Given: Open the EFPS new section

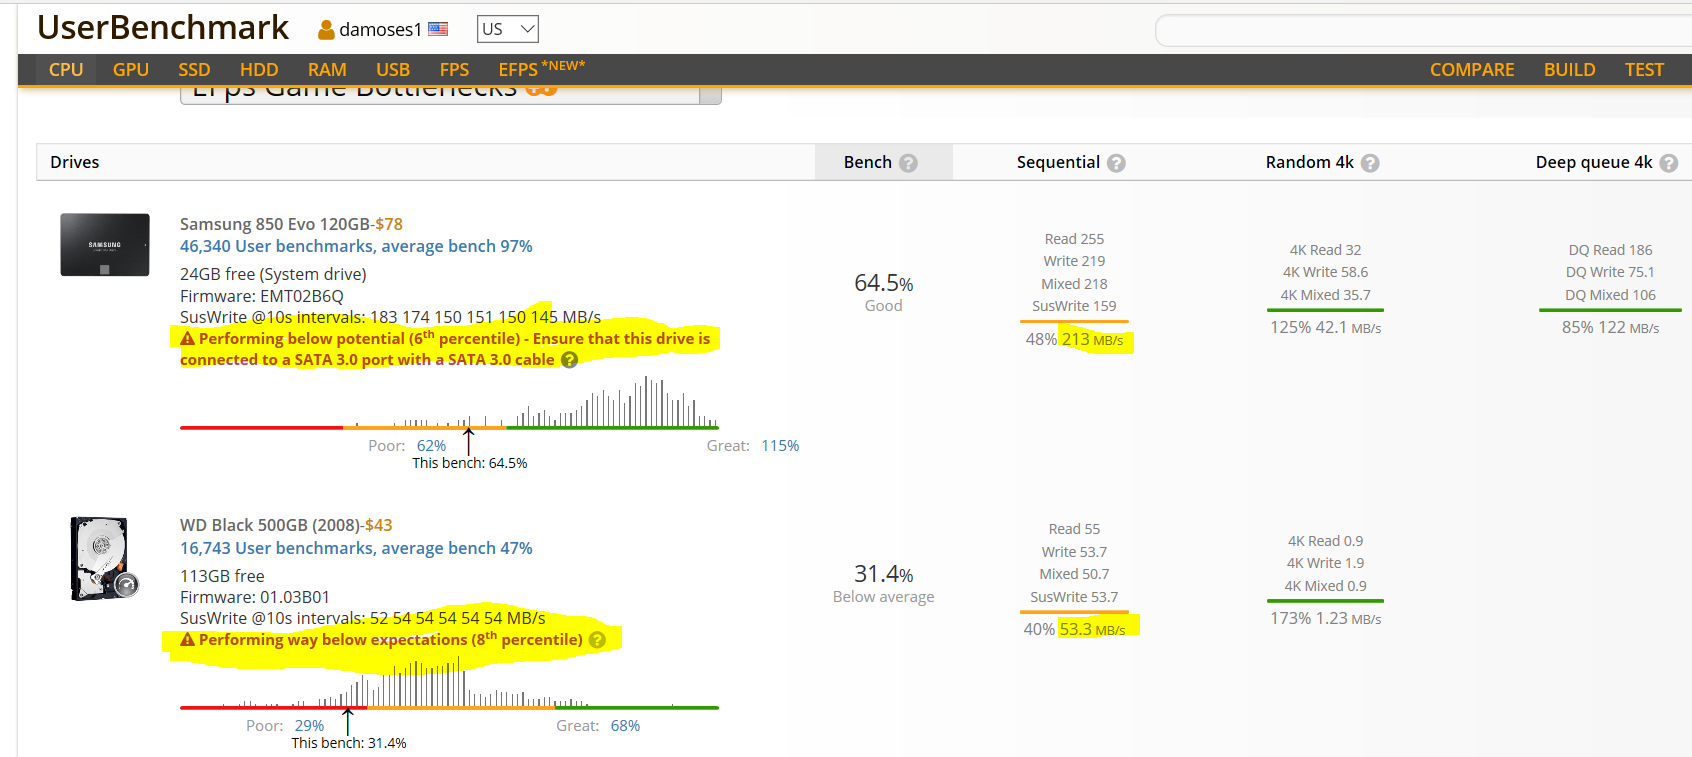Looking at the screenshot, I should [541, 69].
